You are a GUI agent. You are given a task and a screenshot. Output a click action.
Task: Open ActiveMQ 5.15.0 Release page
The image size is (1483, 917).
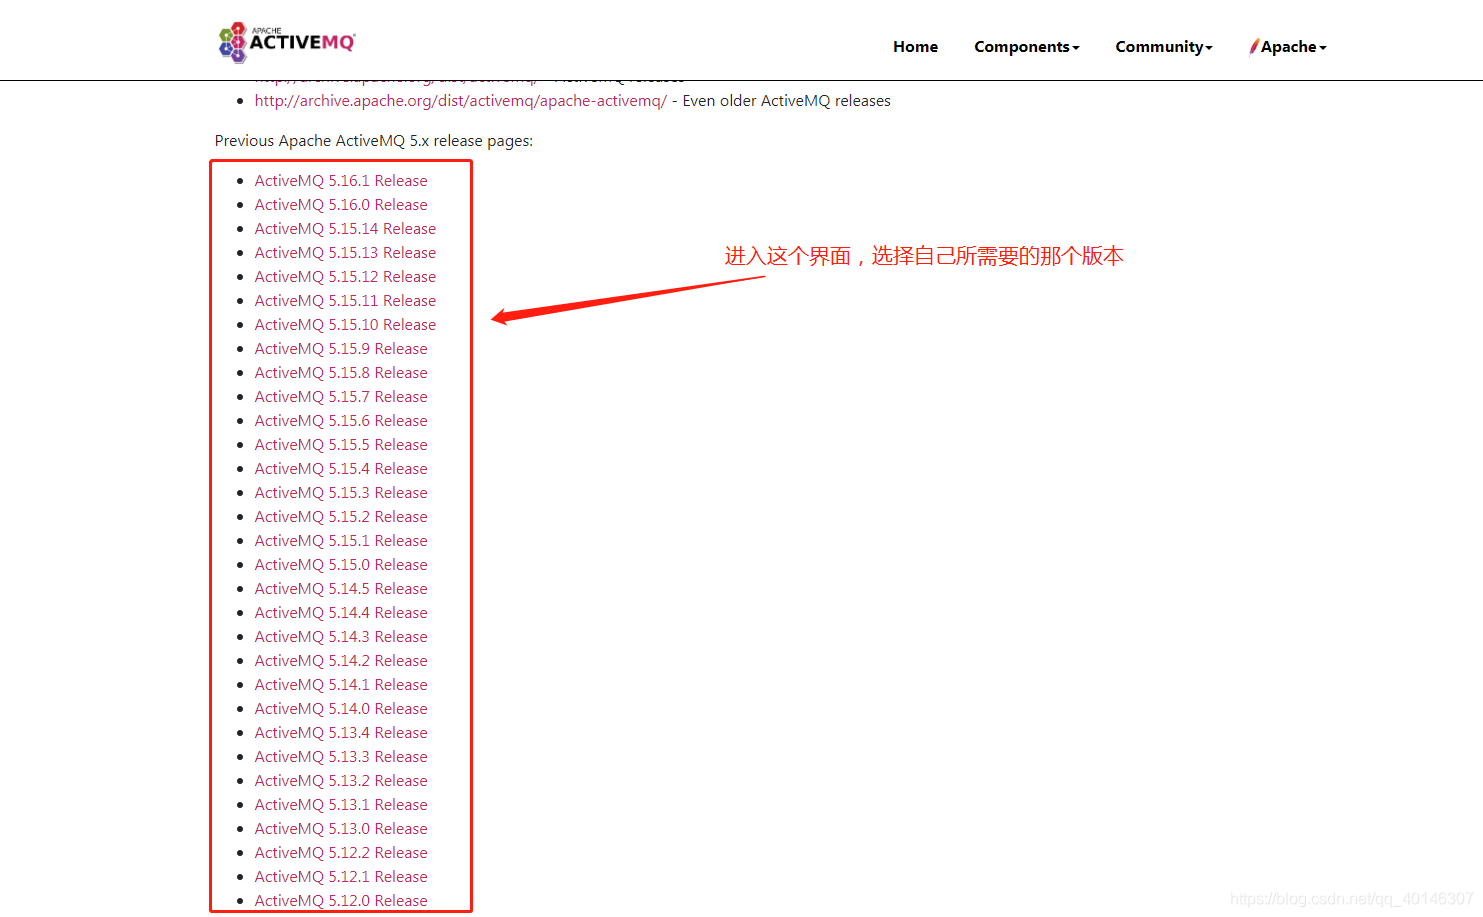341,565
